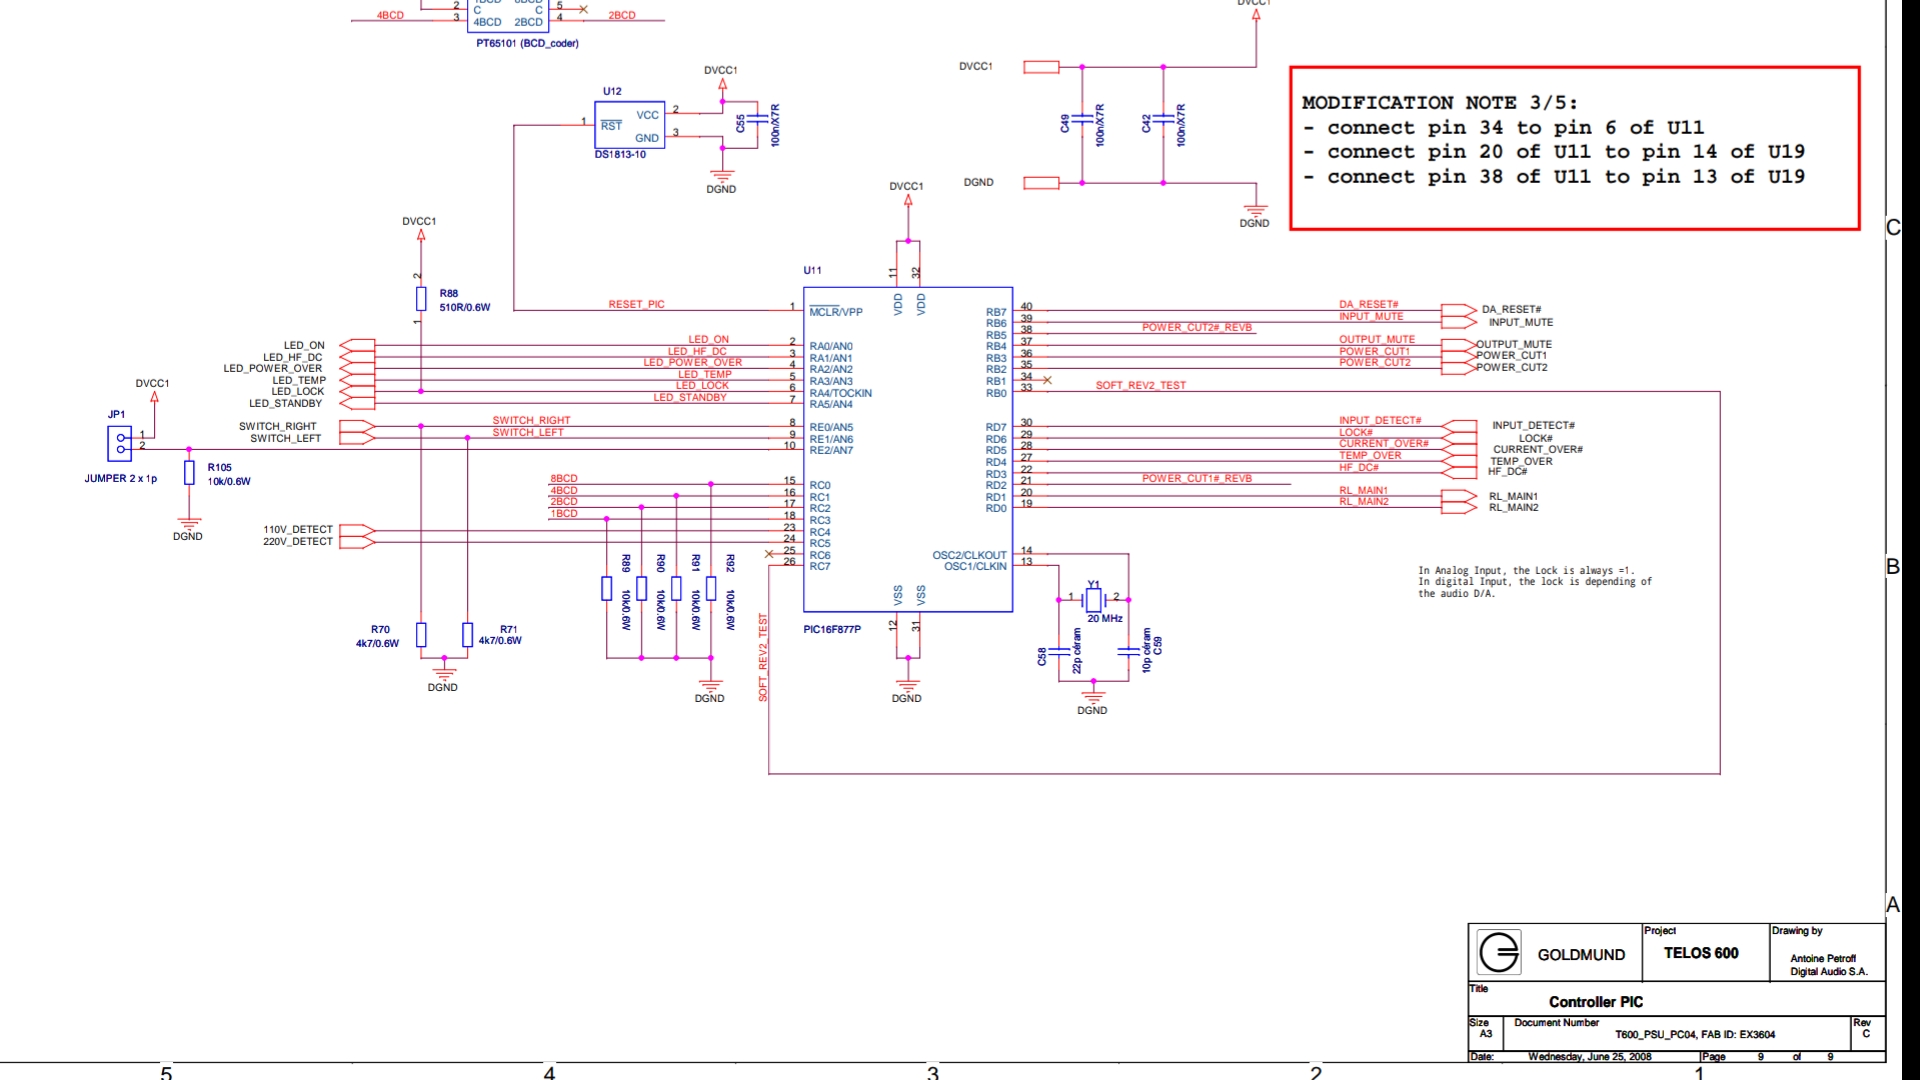Click the Goldmund logo in title block
The height and width of the screenshot is (1080, 1920).
1499,952
